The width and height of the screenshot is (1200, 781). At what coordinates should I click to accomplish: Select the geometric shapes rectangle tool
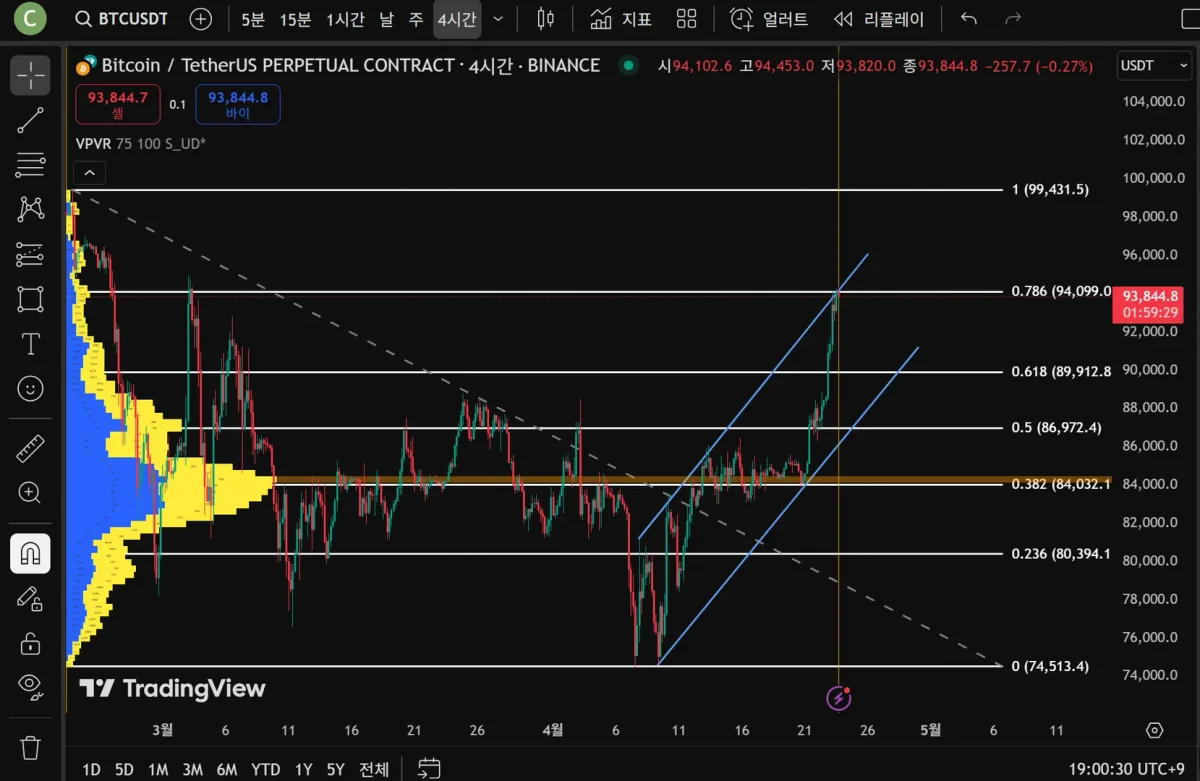30,299
